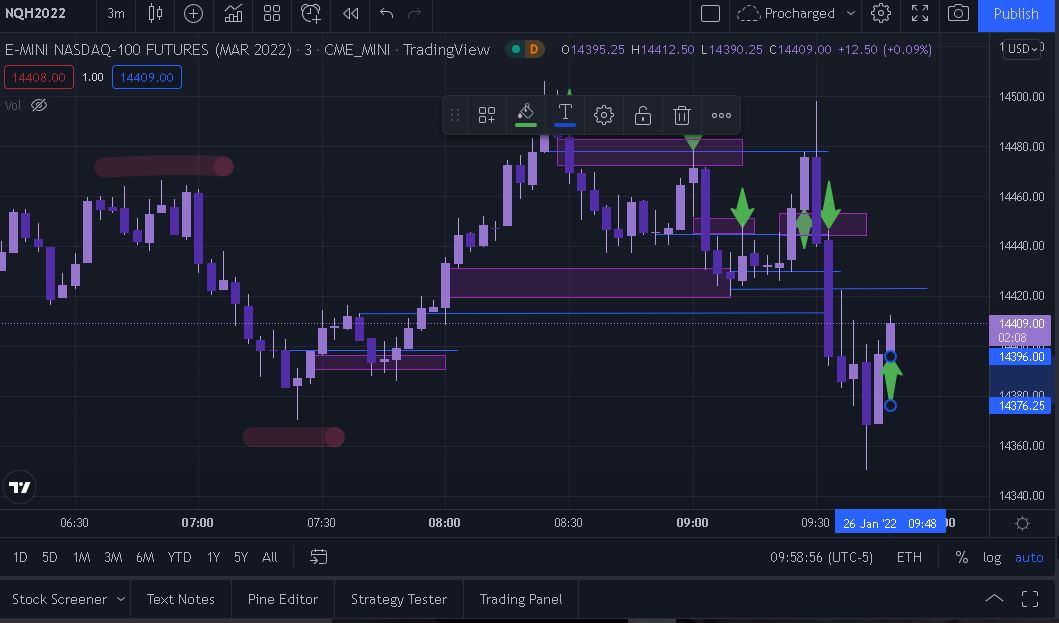1059x623 pixels.
Task: Select the 1D time range
Action: (20, 557)
